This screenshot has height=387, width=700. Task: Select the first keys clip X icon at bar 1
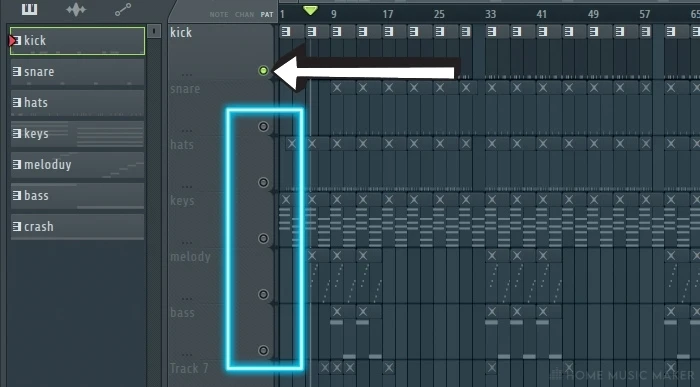pos(286,200)
